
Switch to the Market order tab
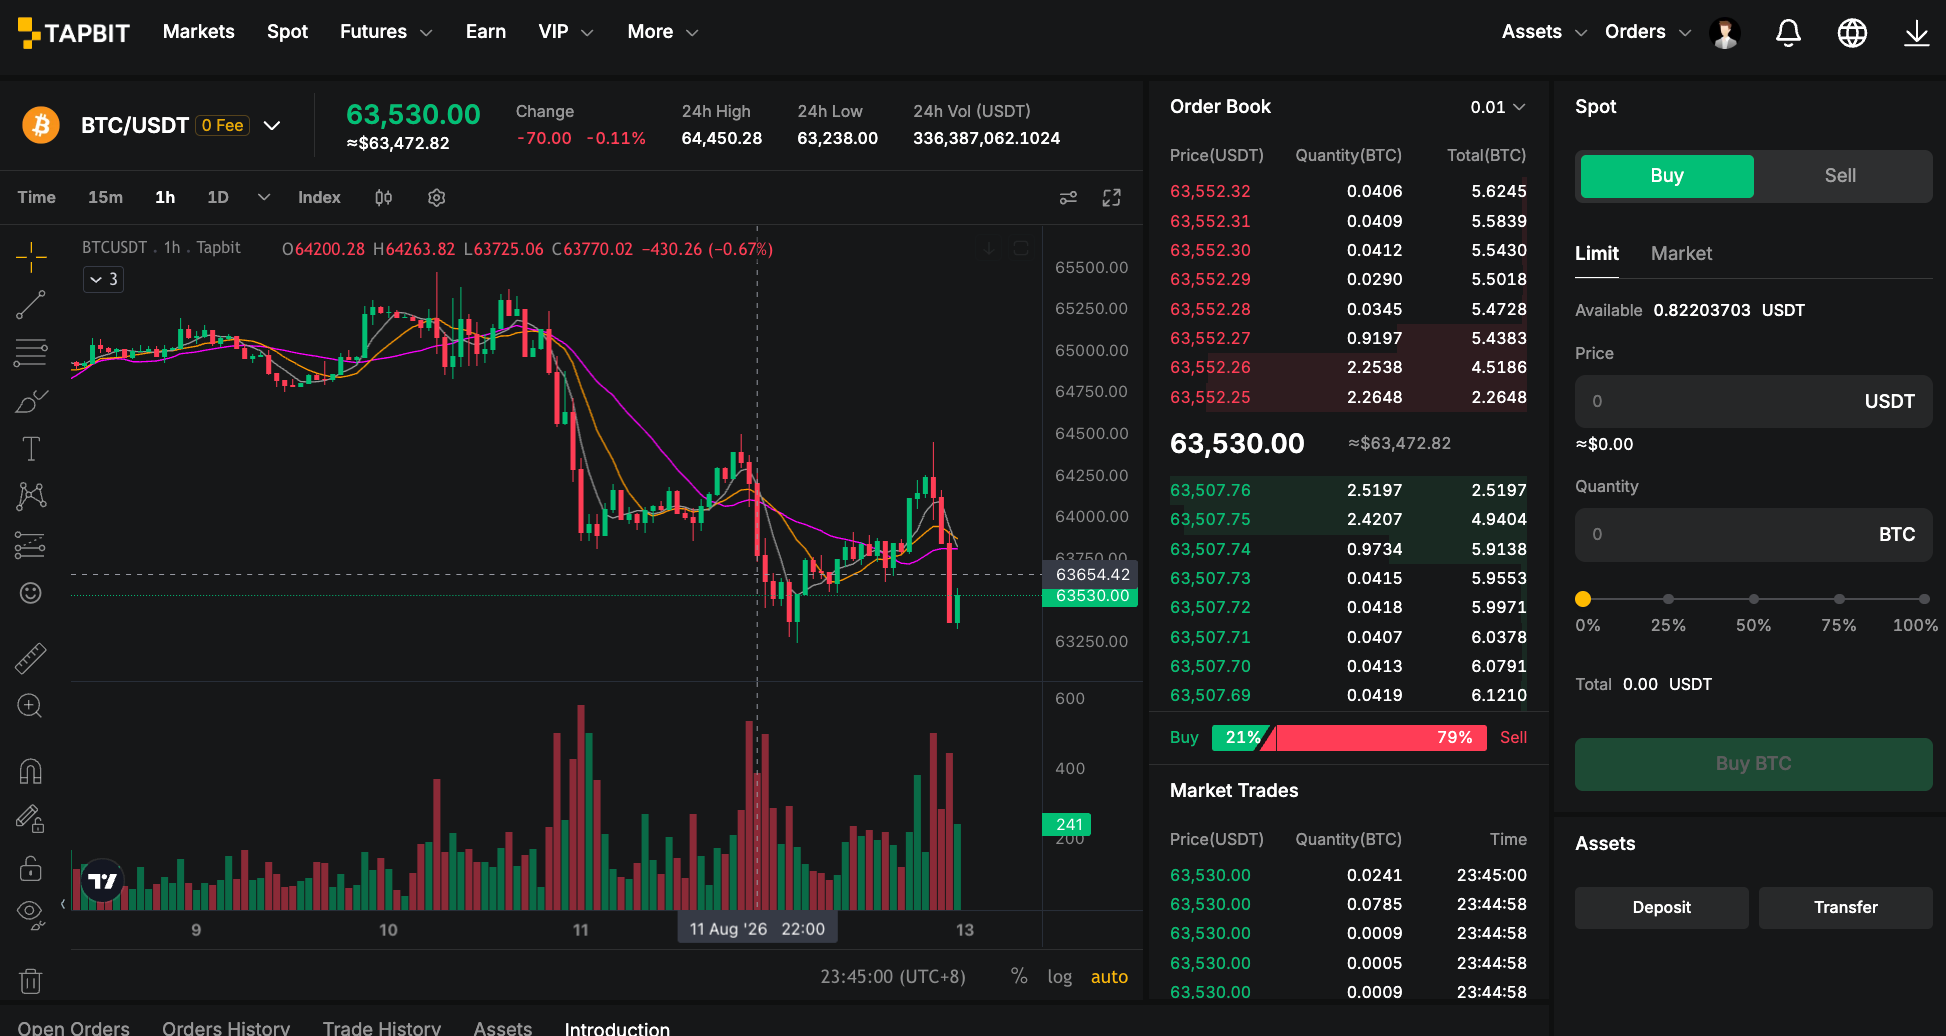pyautogui.click(x=1681, y=254)
